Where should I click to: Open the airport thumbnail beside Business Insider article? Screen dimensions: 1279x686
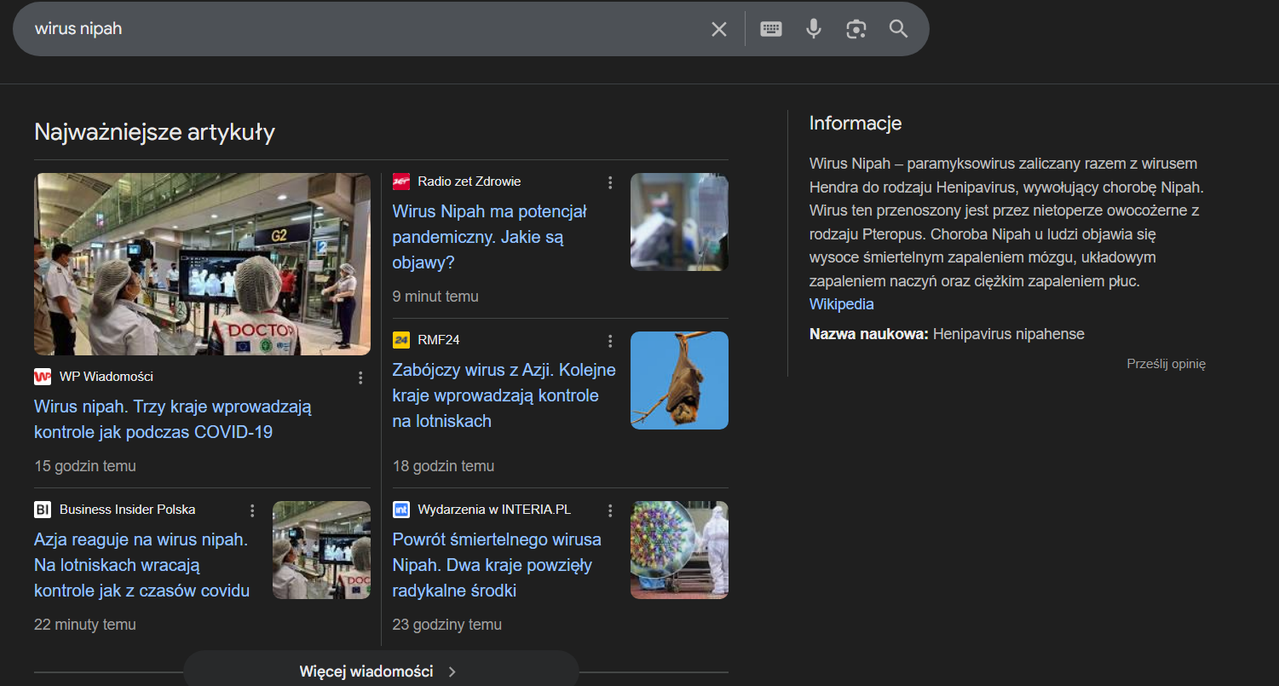pyautogui.click(x=322, y=550)
